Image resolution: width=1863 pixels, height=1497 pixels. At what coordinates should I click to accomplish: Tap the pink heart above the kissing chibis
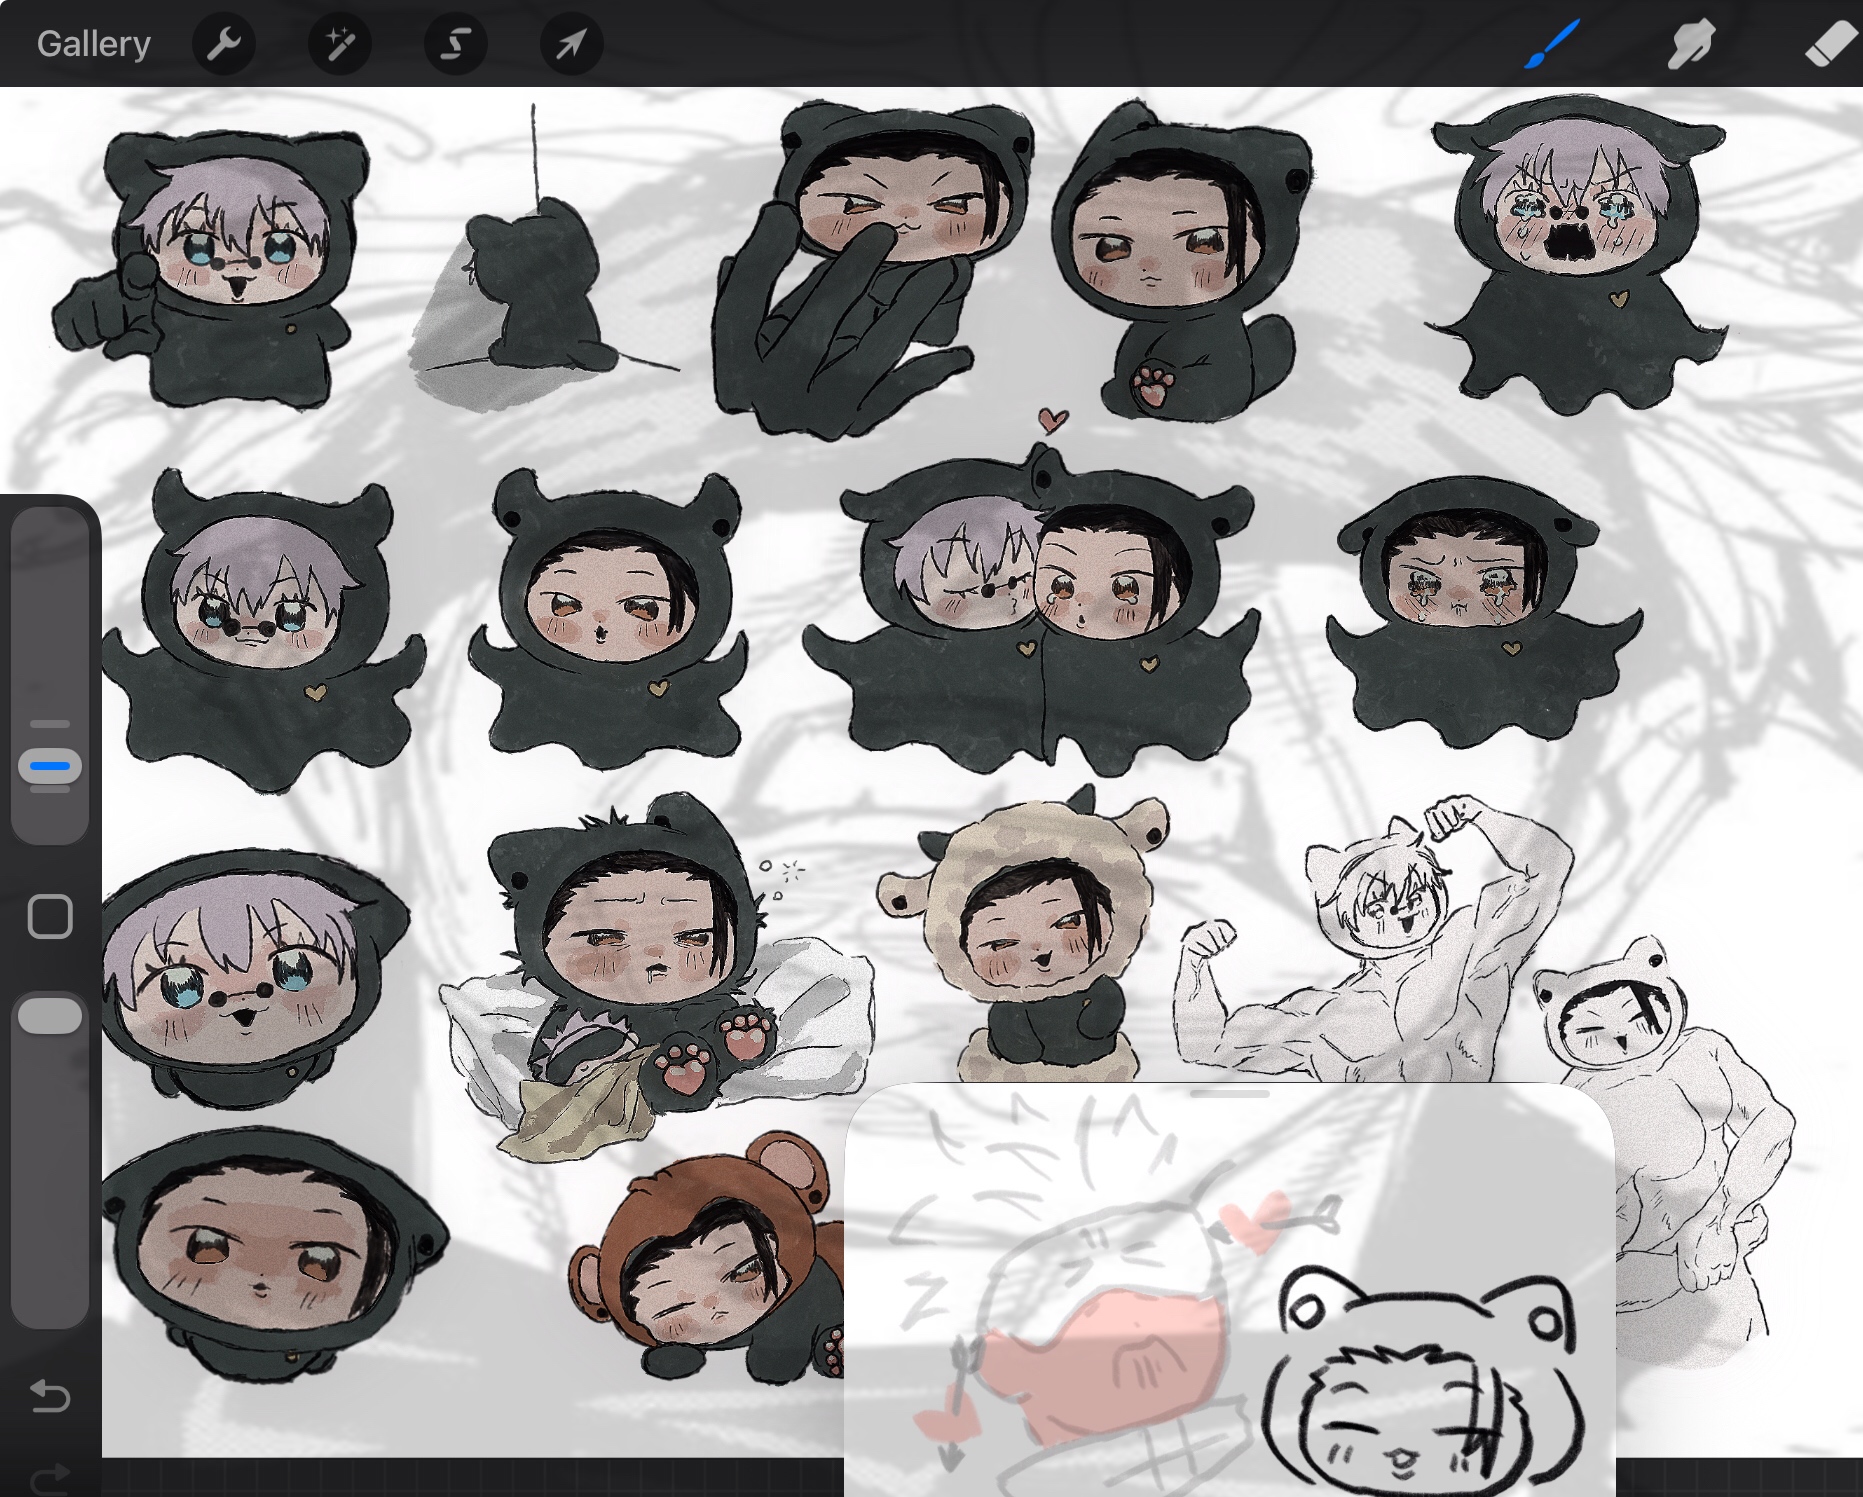(x=1052, y=419)
